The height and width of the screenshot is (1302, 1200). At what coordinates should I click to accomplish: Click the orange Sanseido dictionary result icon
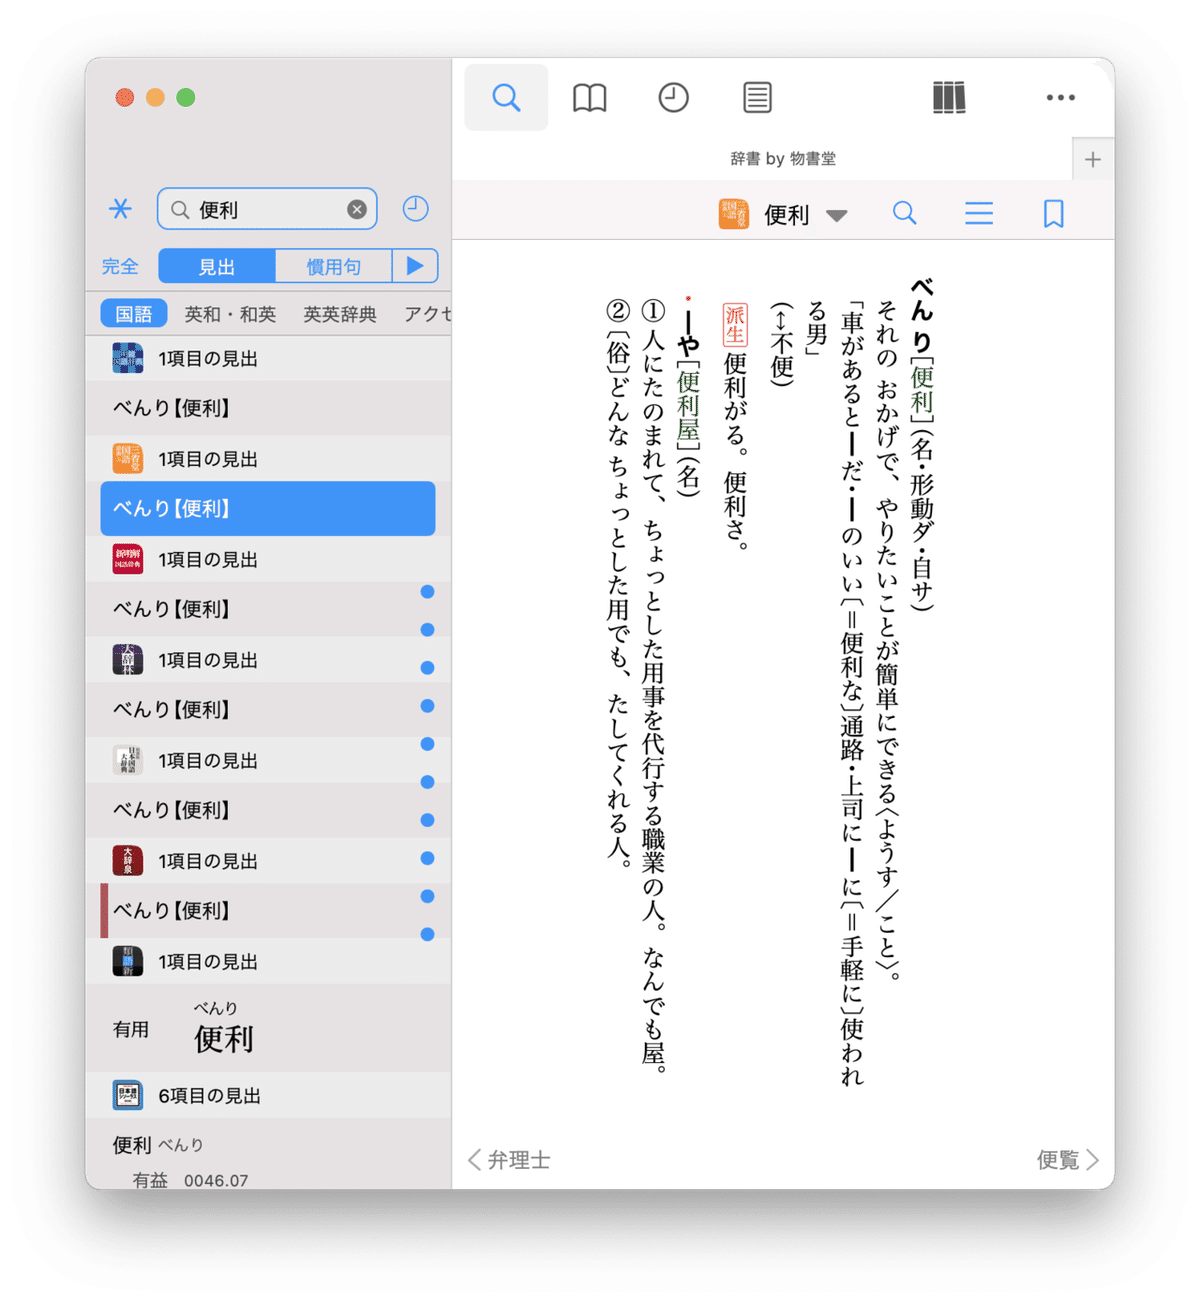[x=127, y=459]
